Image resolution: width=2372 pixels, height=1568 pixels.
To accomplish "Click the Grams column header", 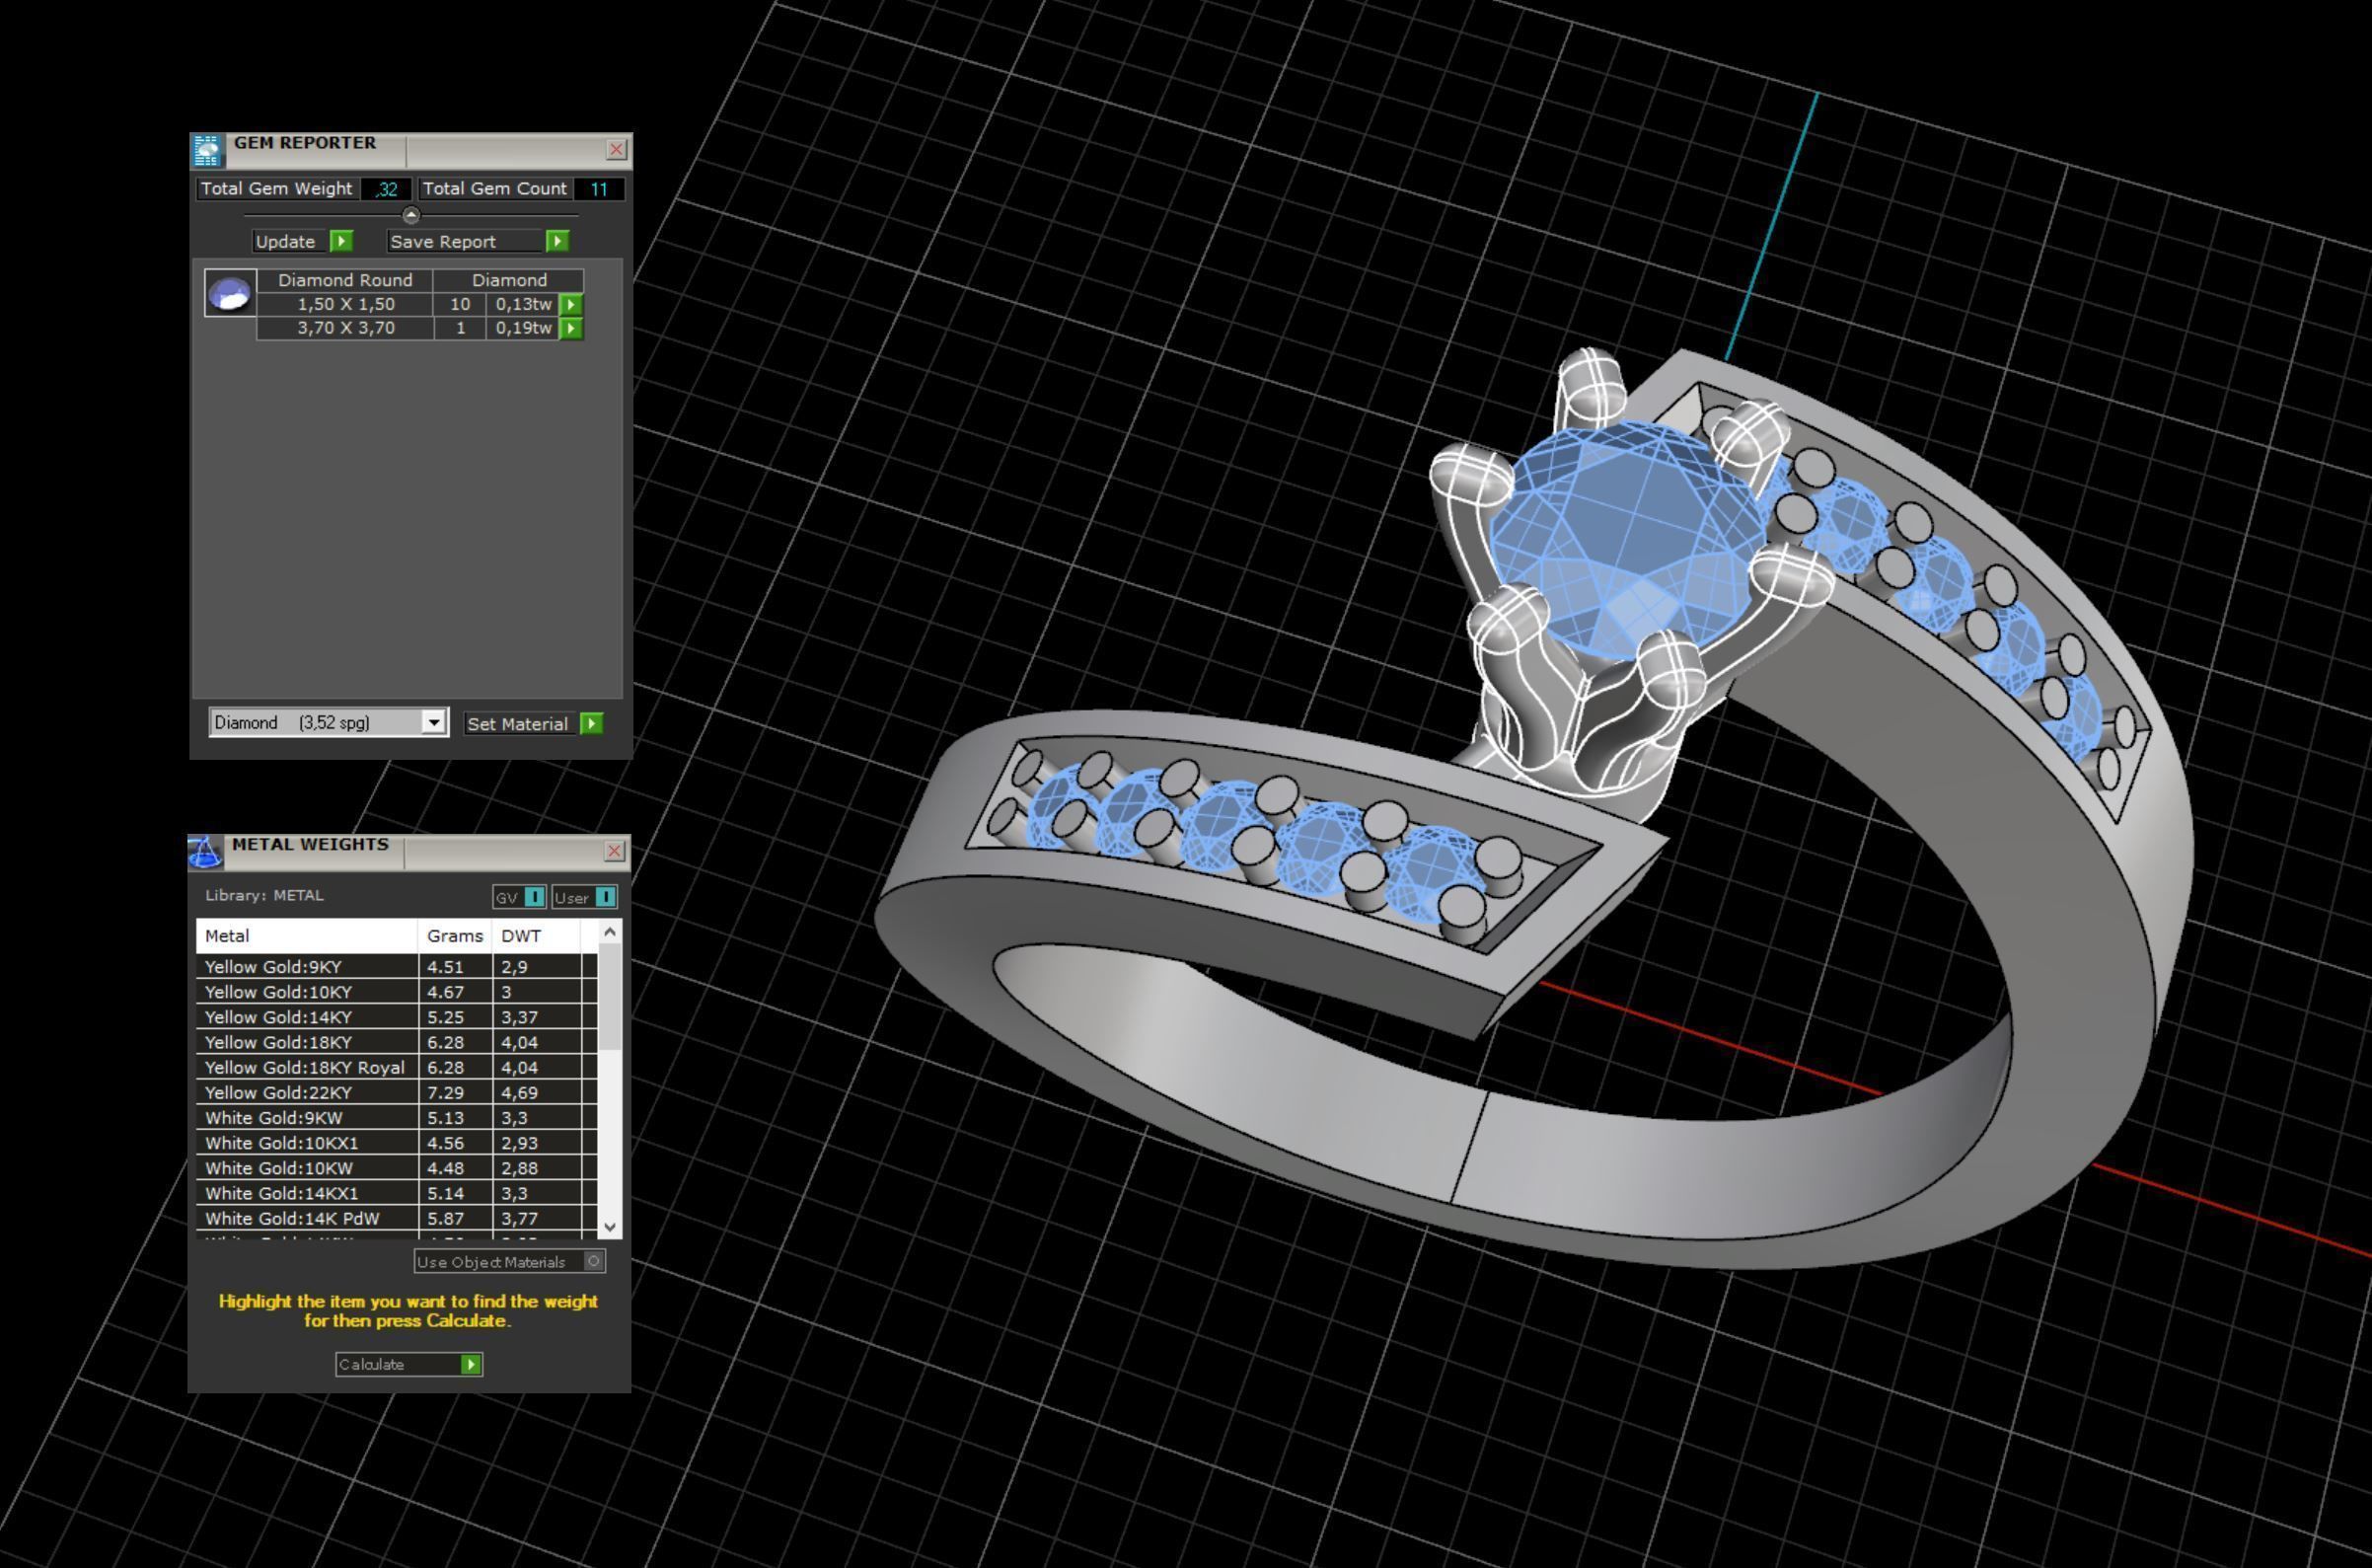I will 455,936.
